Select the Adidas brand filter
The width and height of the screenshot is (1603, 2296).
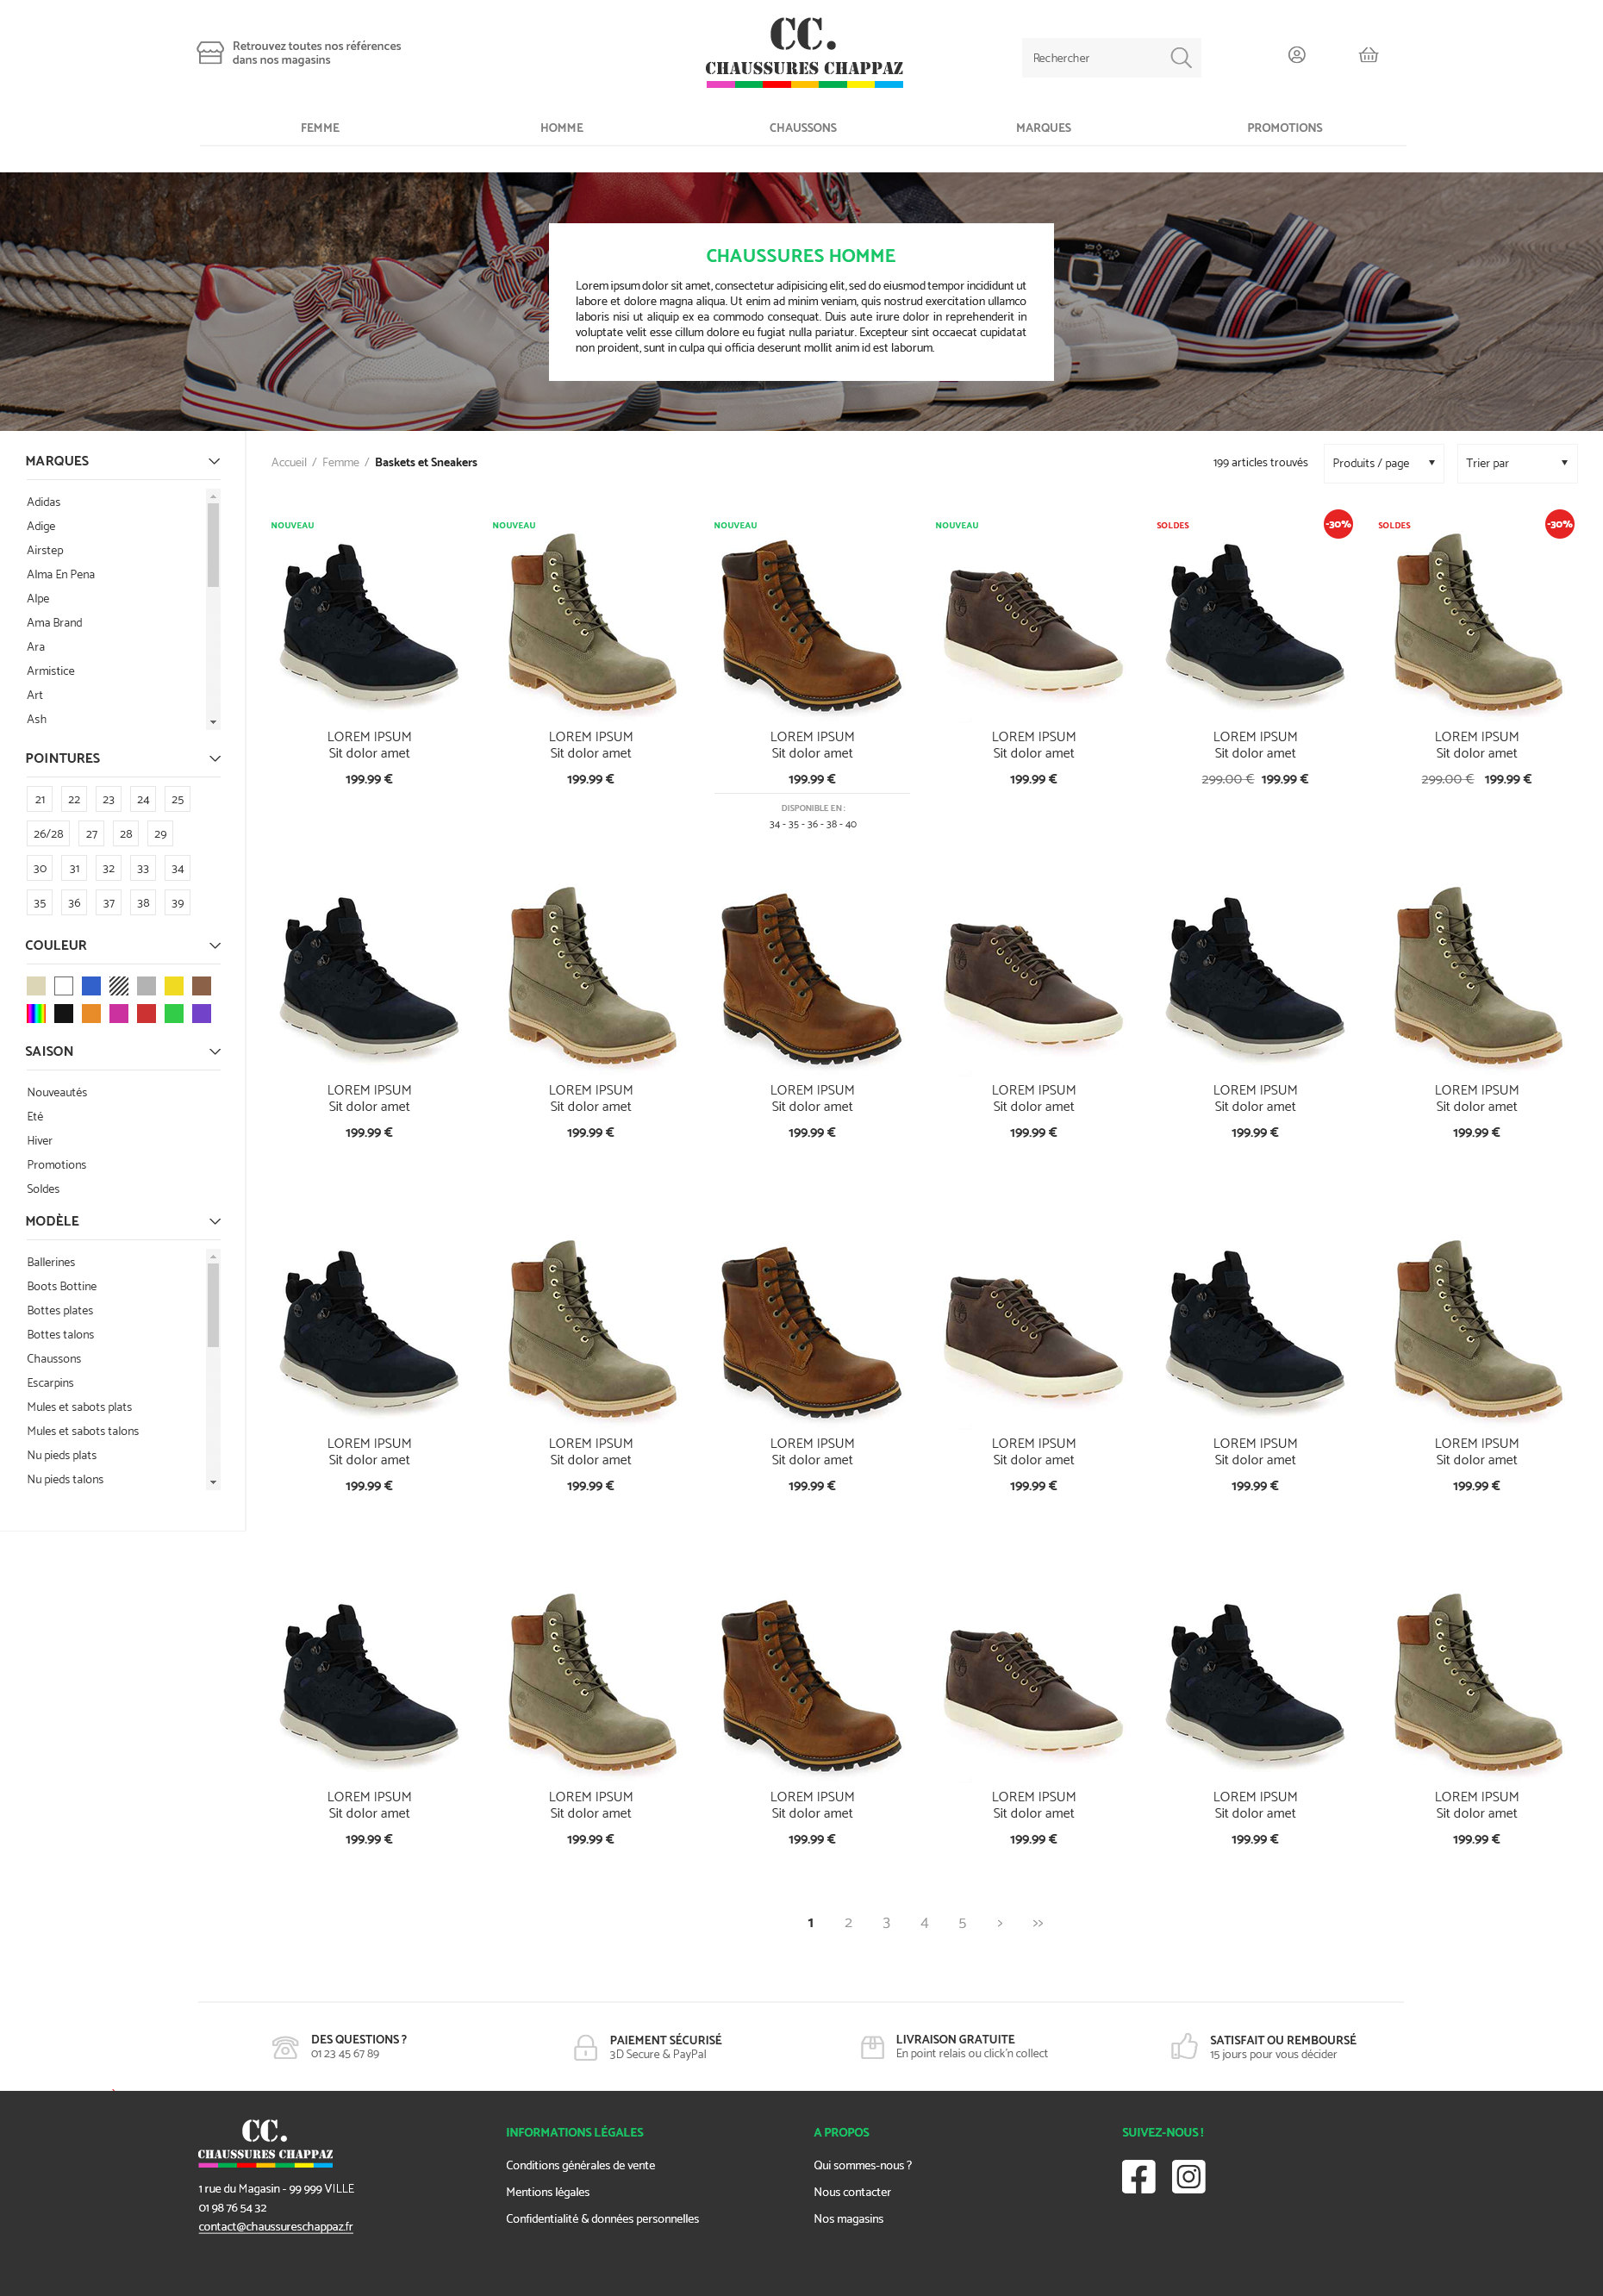44,502
